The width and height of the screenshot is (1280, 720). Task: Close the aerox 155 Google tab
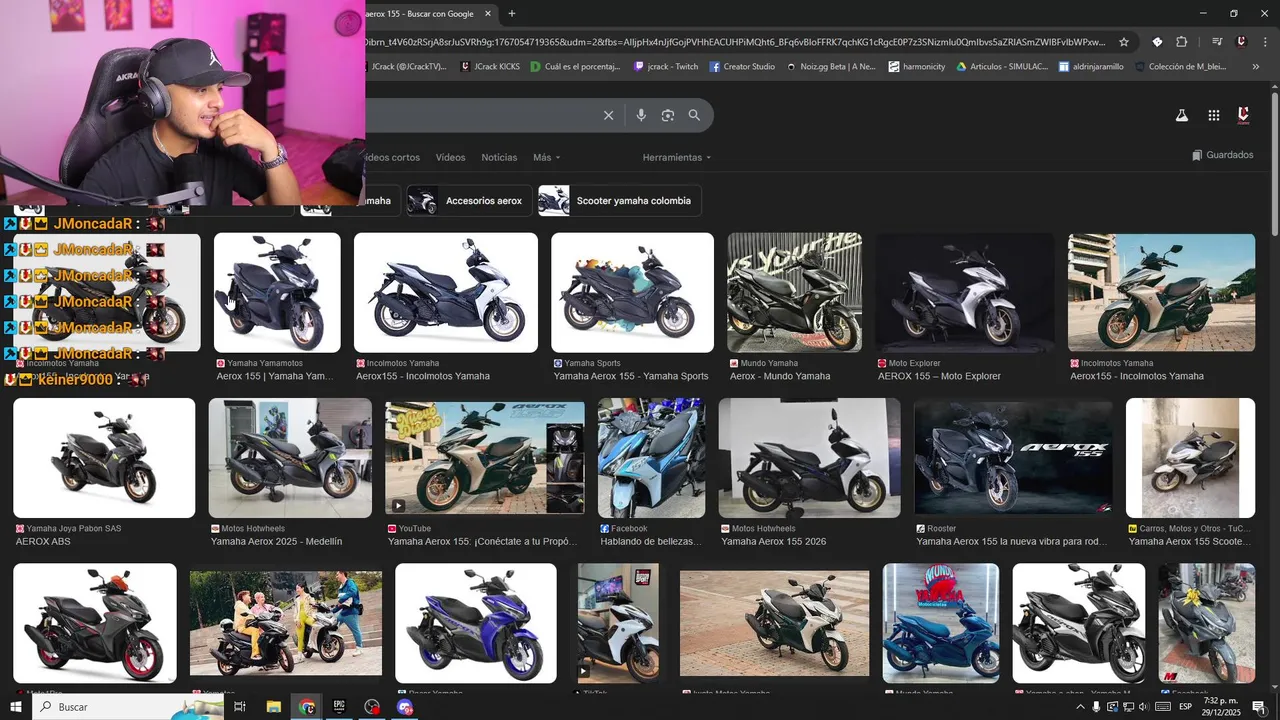click(x=488, y=14)
